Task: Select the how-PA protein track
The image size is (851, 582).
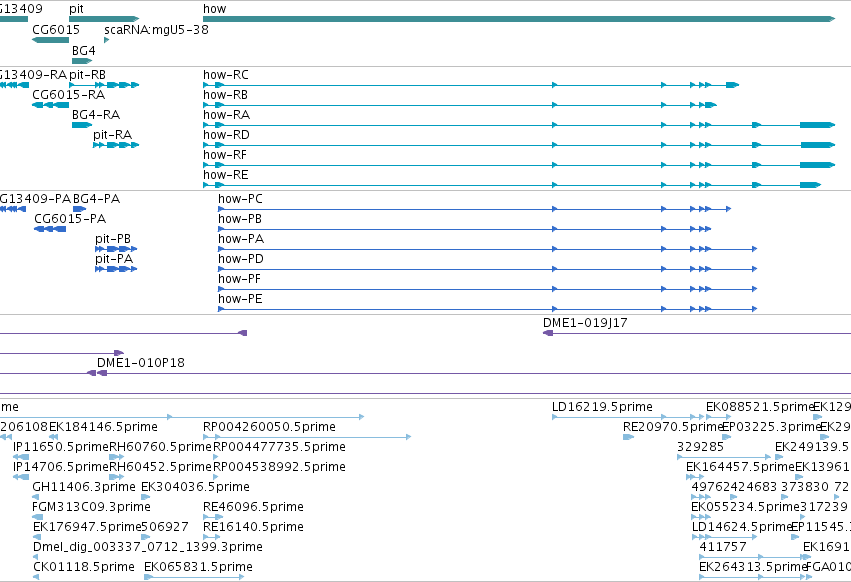Action: point(487,249)
